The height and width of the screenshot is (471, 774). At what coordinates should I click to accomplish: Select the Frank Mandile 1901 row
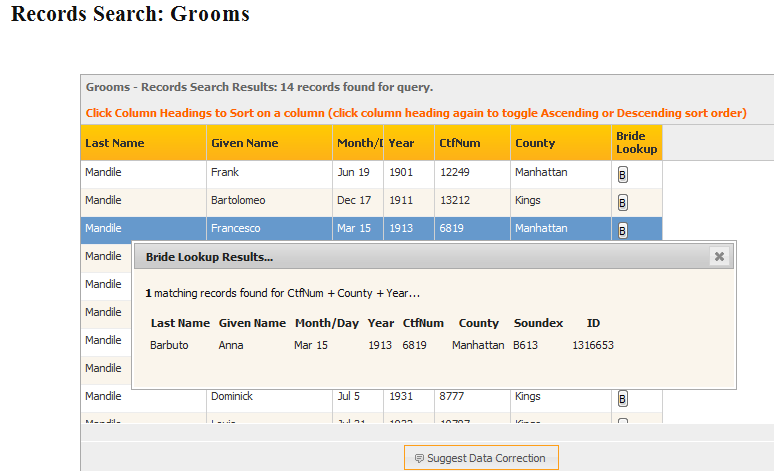point(371,174)
